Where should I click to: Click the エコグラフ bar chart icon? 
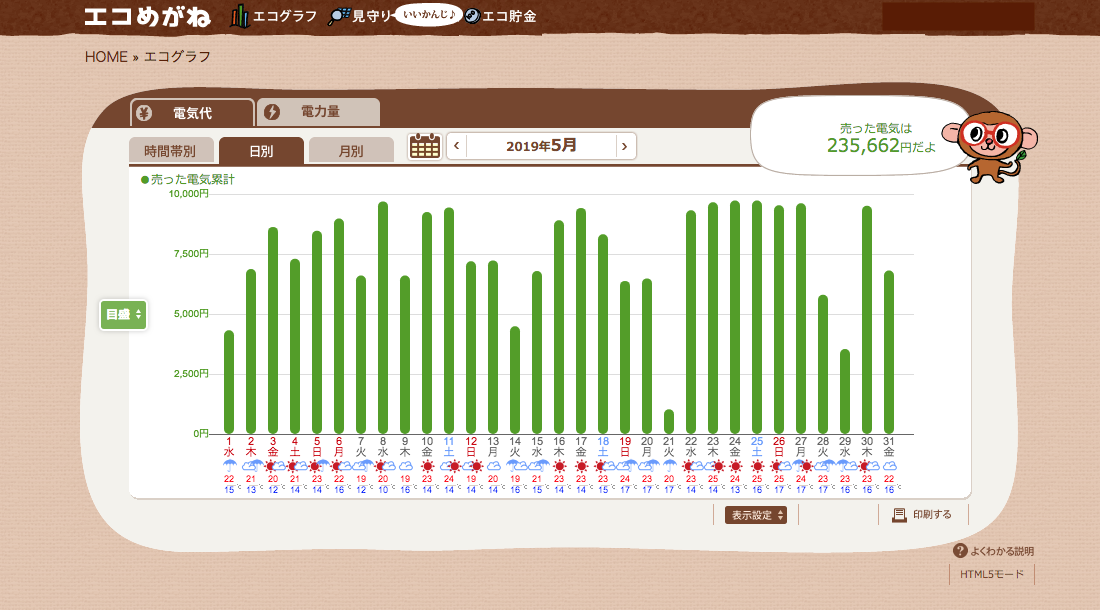pos(240,15)
